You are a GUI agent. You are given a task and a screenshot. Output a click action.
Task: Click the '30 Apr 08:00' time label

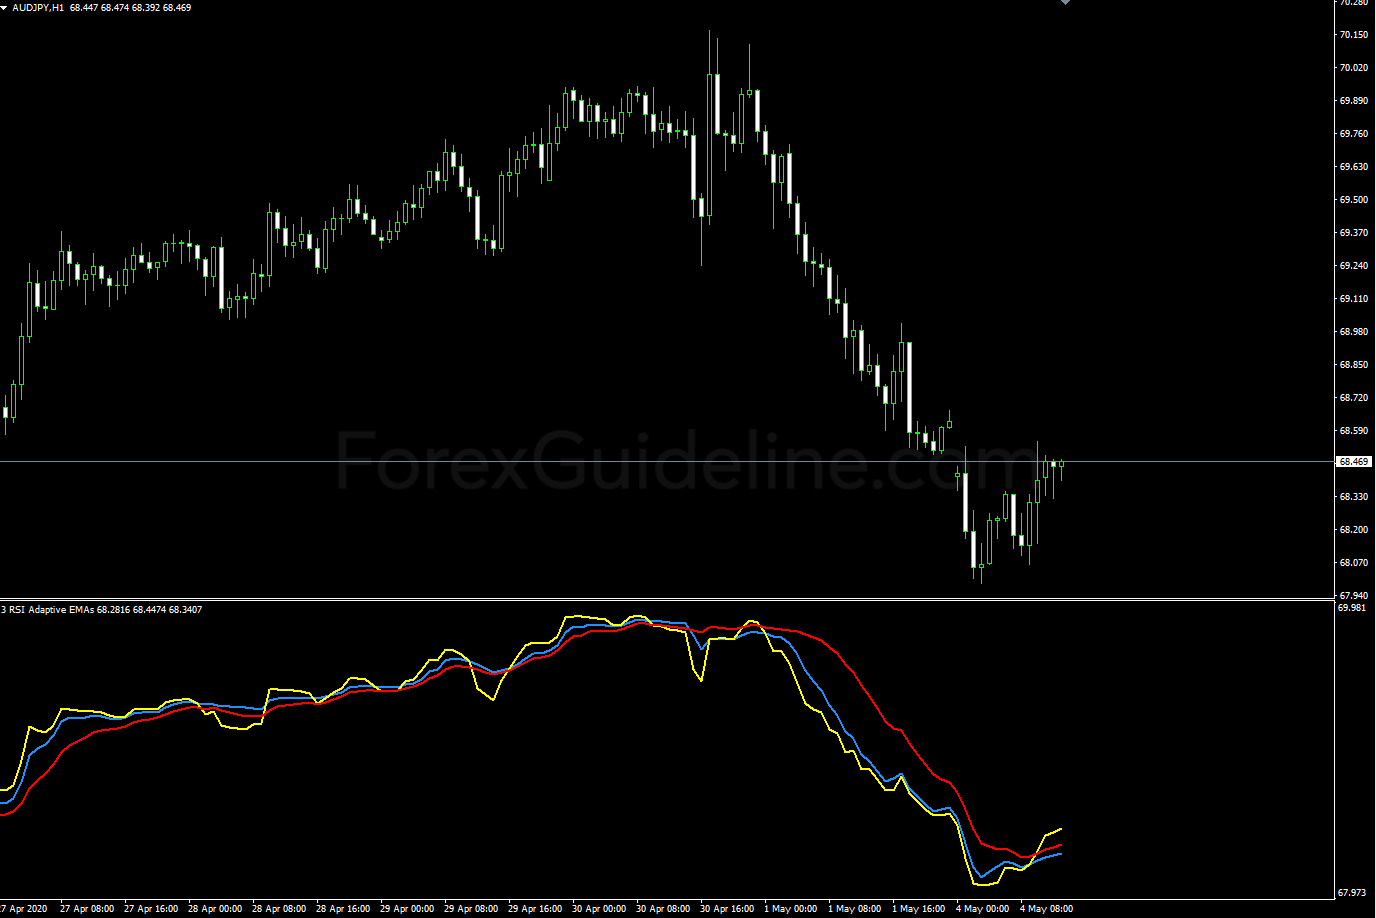(663, 909)
